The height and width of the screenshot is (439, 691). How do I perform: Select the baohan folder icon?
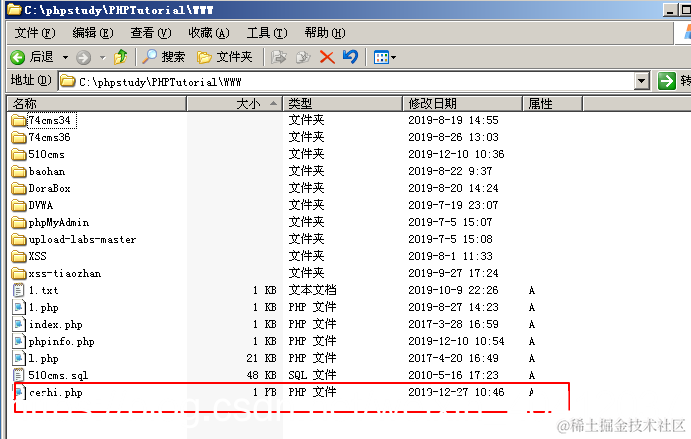click(x=19, y=171)
